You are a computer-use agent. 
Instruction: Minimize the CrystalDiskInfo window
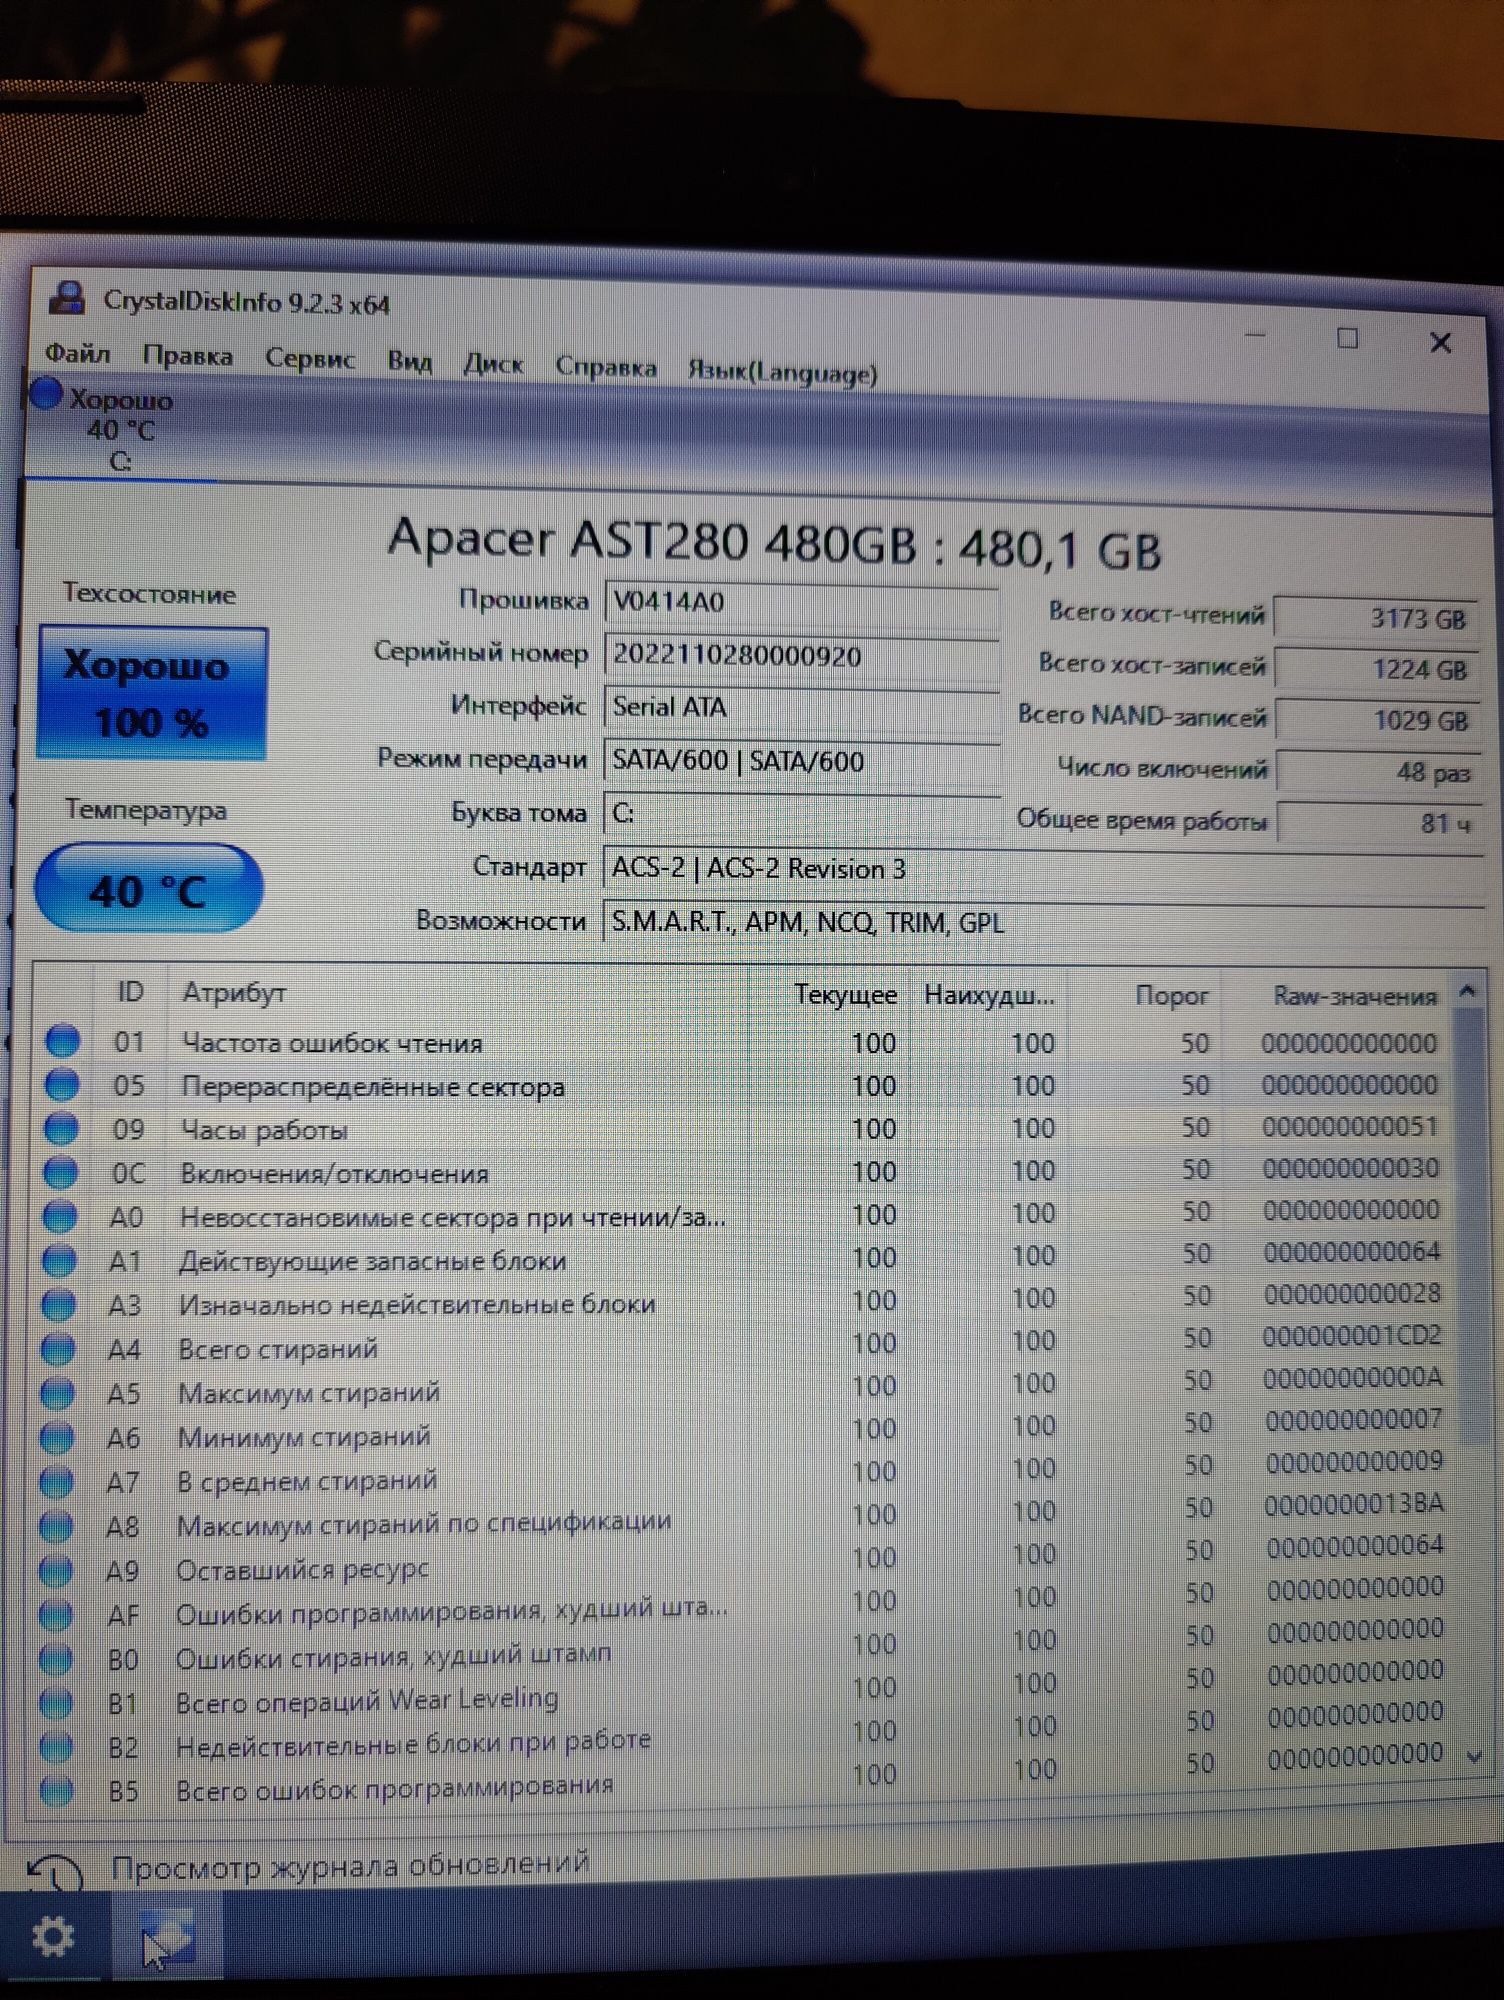(1256, 335)
